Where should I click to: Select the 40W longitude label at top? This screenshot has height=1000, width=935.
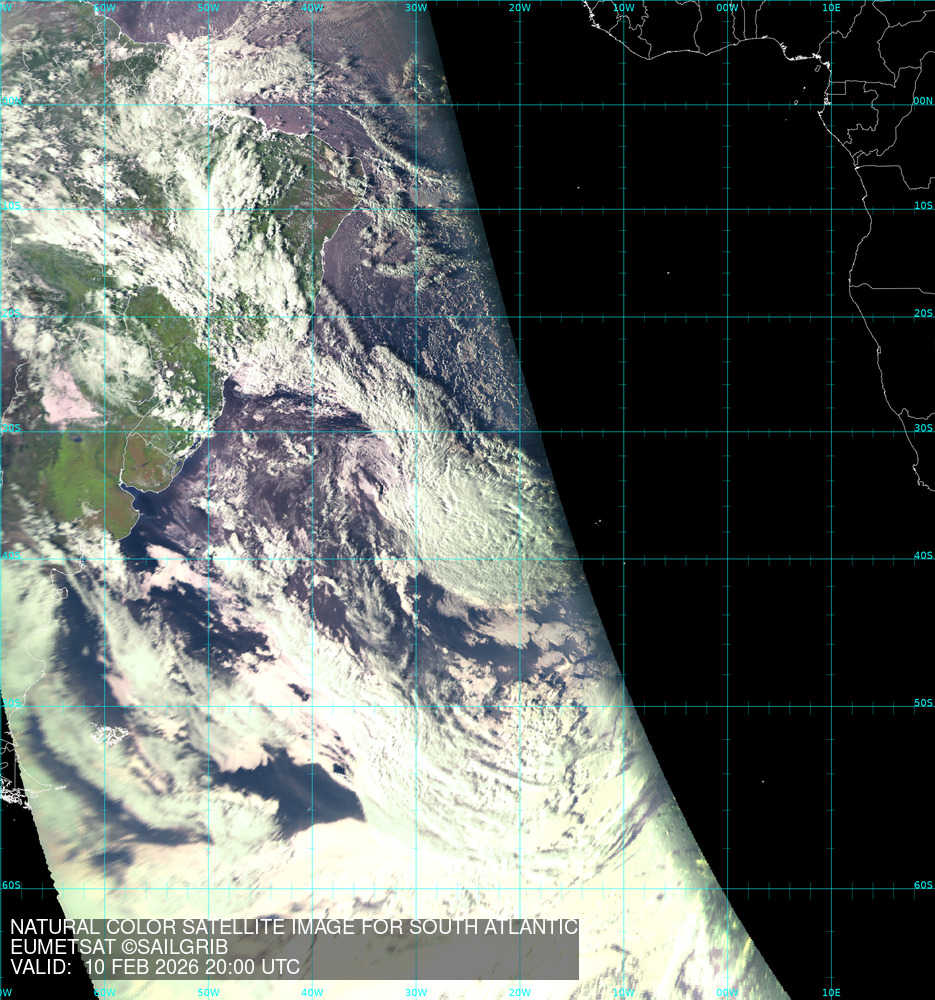312,8
